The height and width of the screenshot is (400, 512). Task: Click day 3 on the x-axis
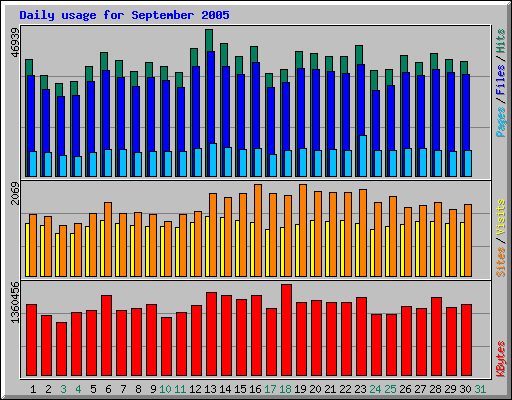63,389
